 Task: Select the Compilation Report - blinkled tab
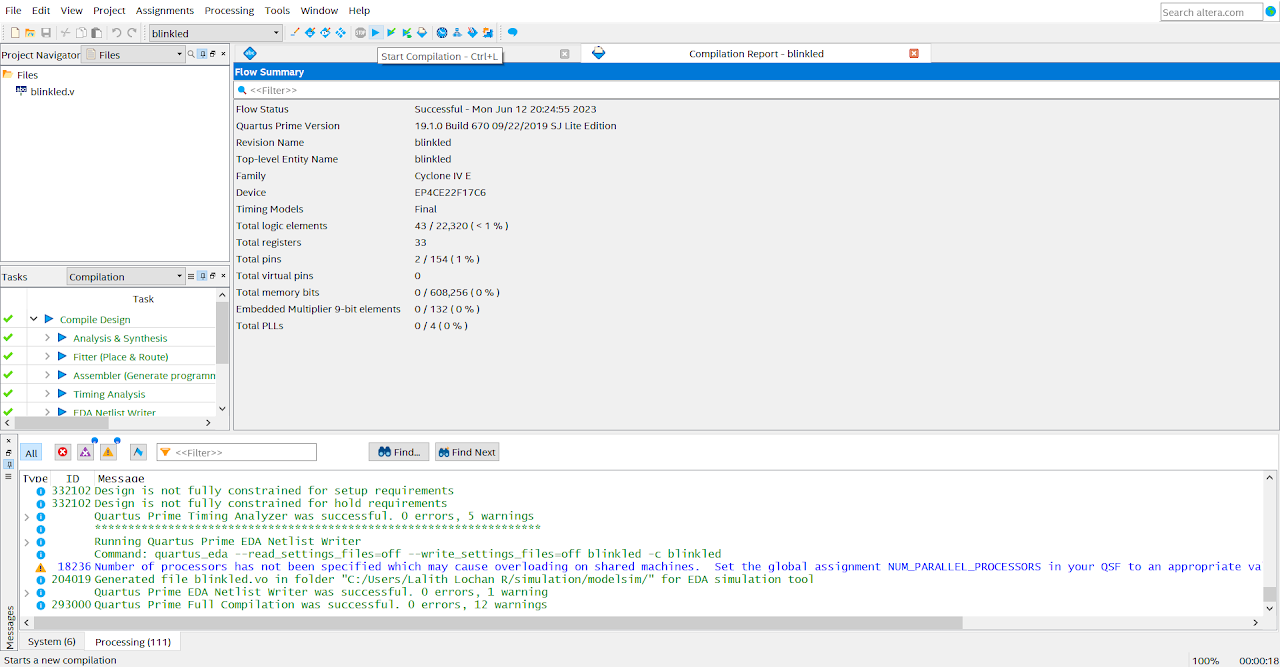756,53
